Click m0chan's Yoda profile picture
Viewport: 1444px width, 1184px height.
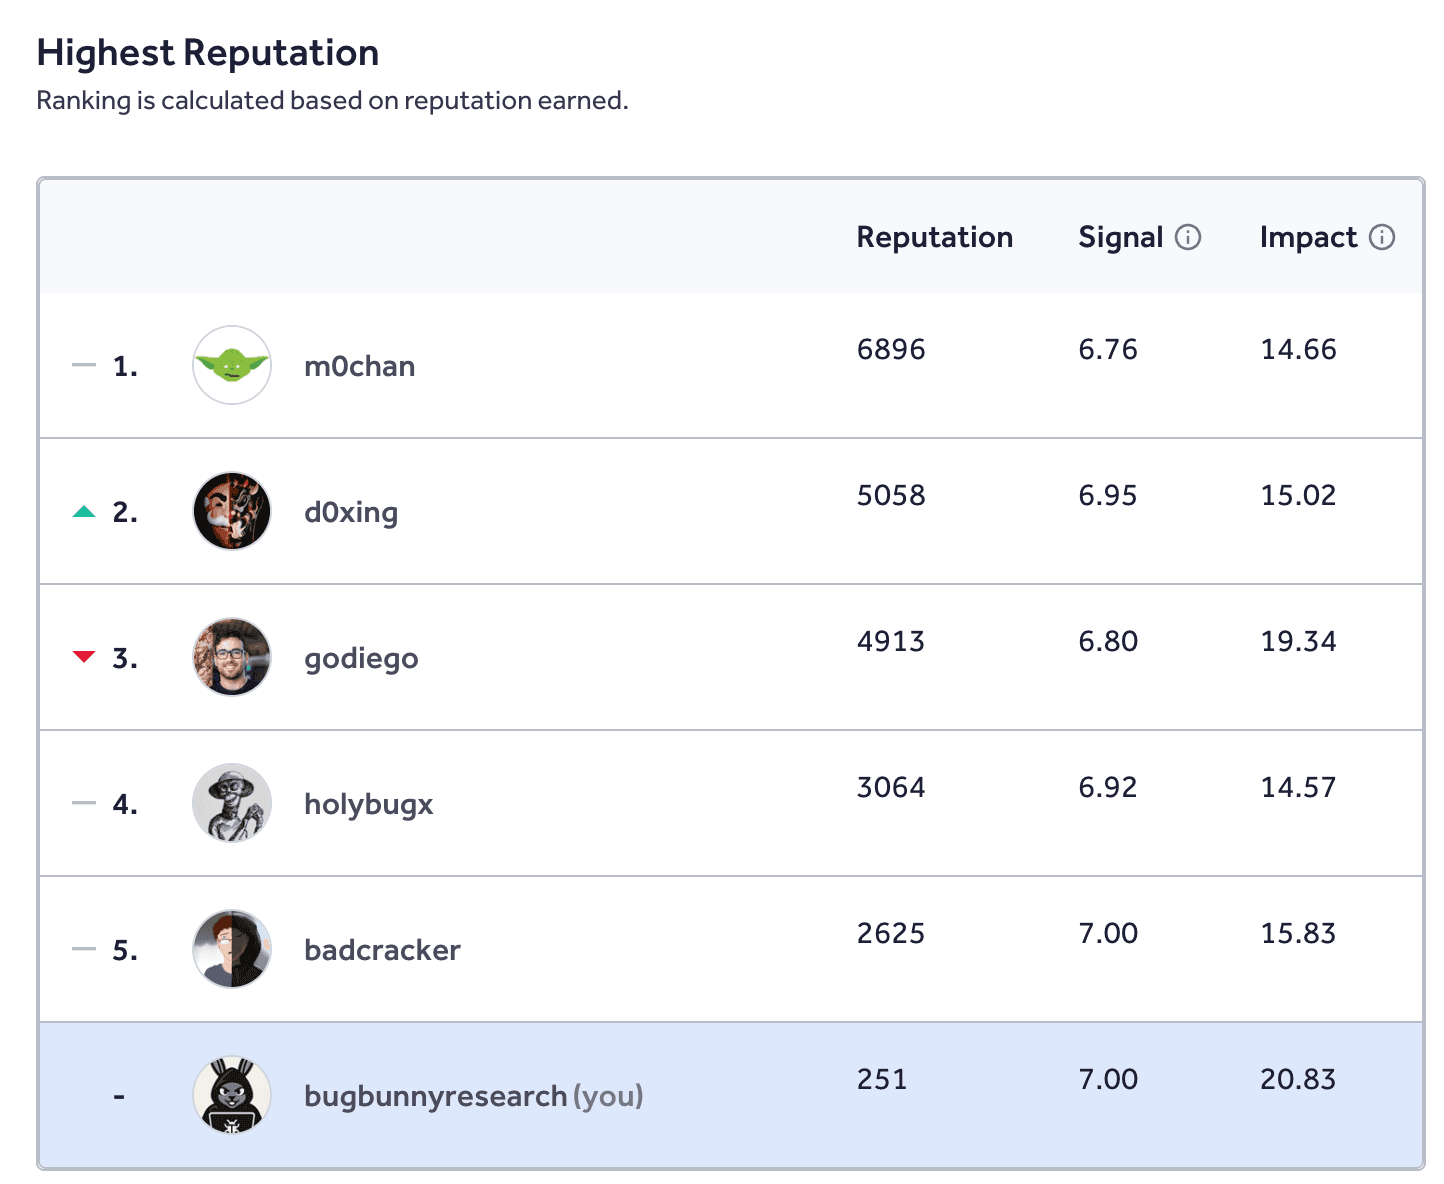(x=231, y=365)
